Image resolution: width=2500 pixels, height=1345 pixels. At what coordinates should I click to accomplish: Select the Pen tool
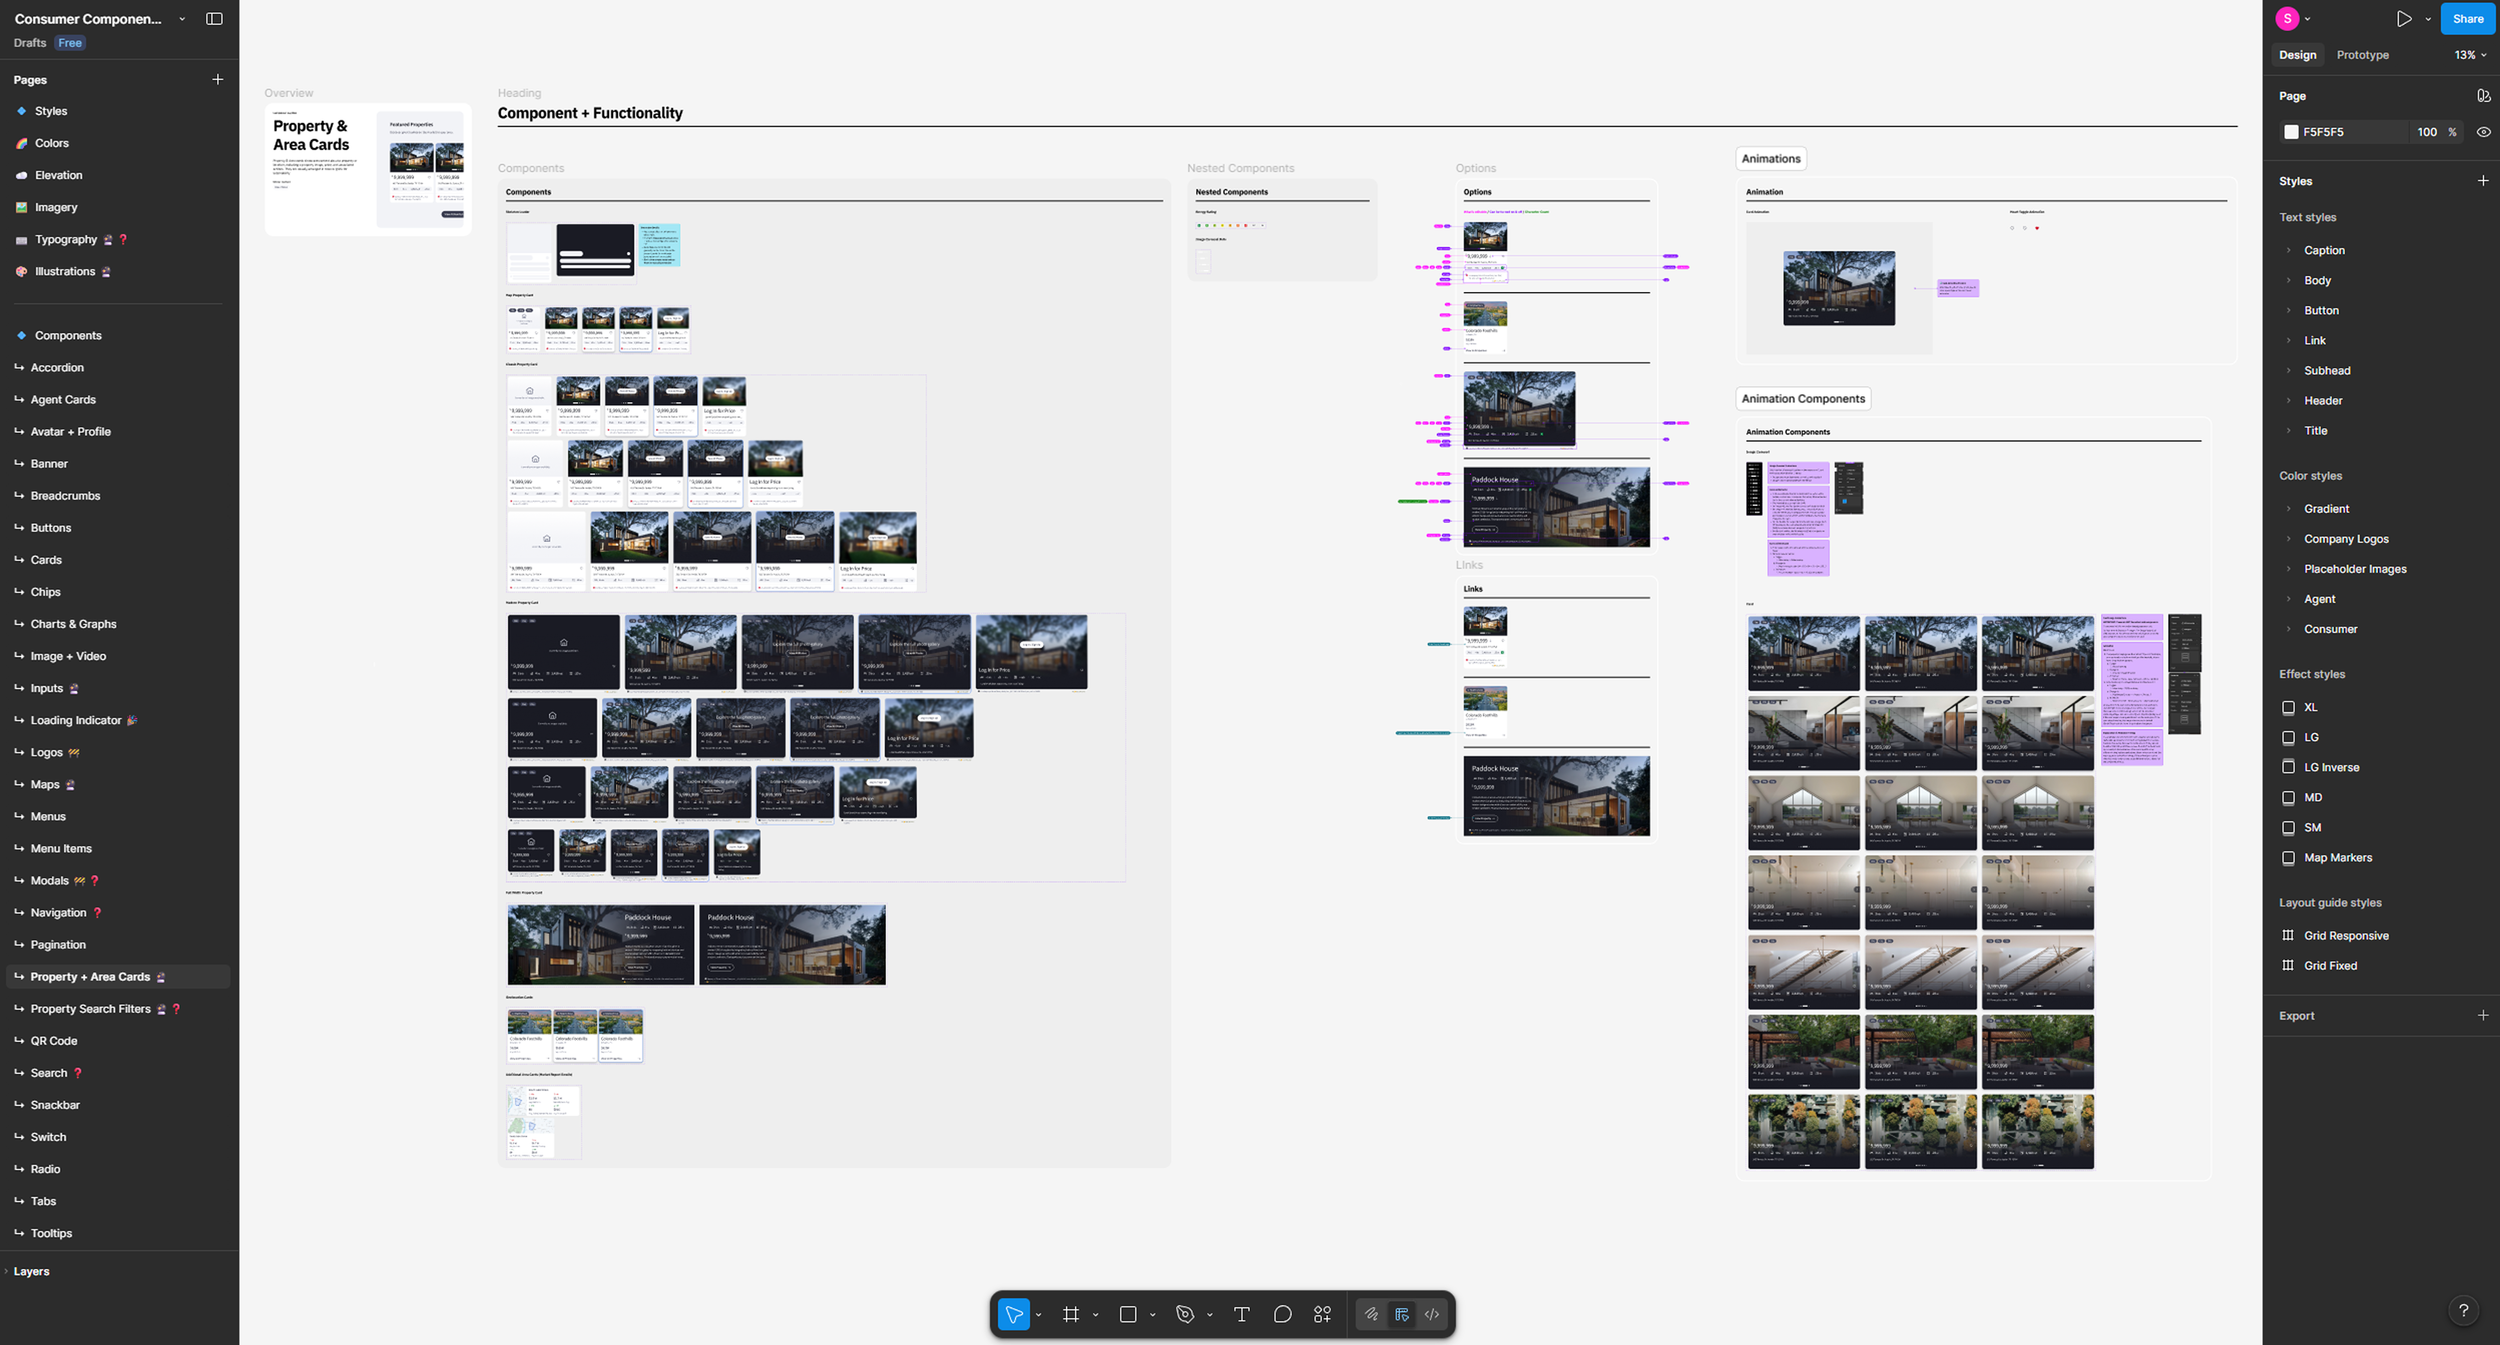(x=1185, y=1314)
